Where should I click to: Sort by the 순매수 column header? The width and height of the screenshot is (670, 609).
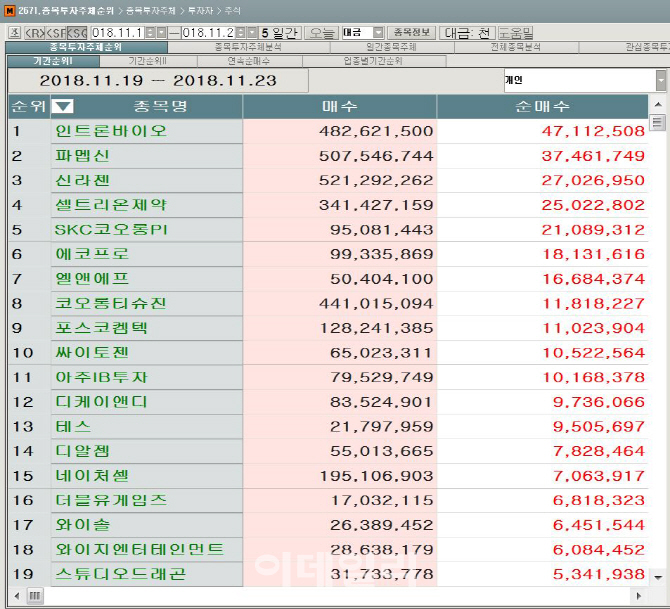(x=542, y=106)
